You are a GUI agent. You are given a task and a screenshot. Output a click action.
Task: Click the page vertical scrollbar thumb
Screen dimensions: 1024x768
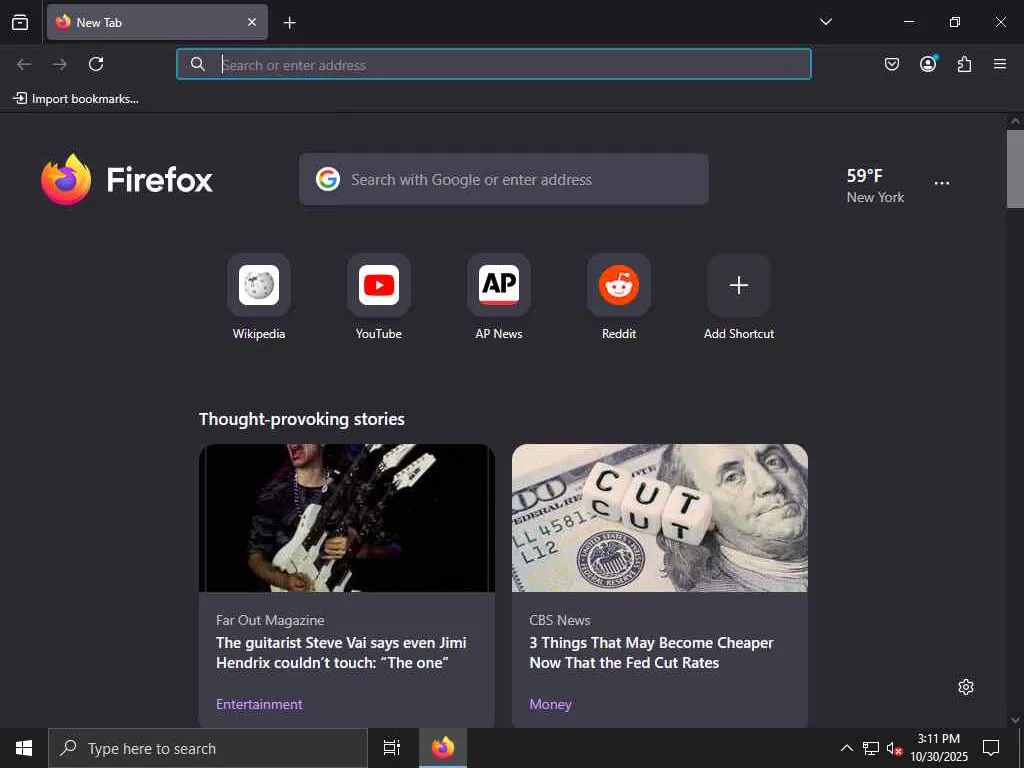[1015, 168]
